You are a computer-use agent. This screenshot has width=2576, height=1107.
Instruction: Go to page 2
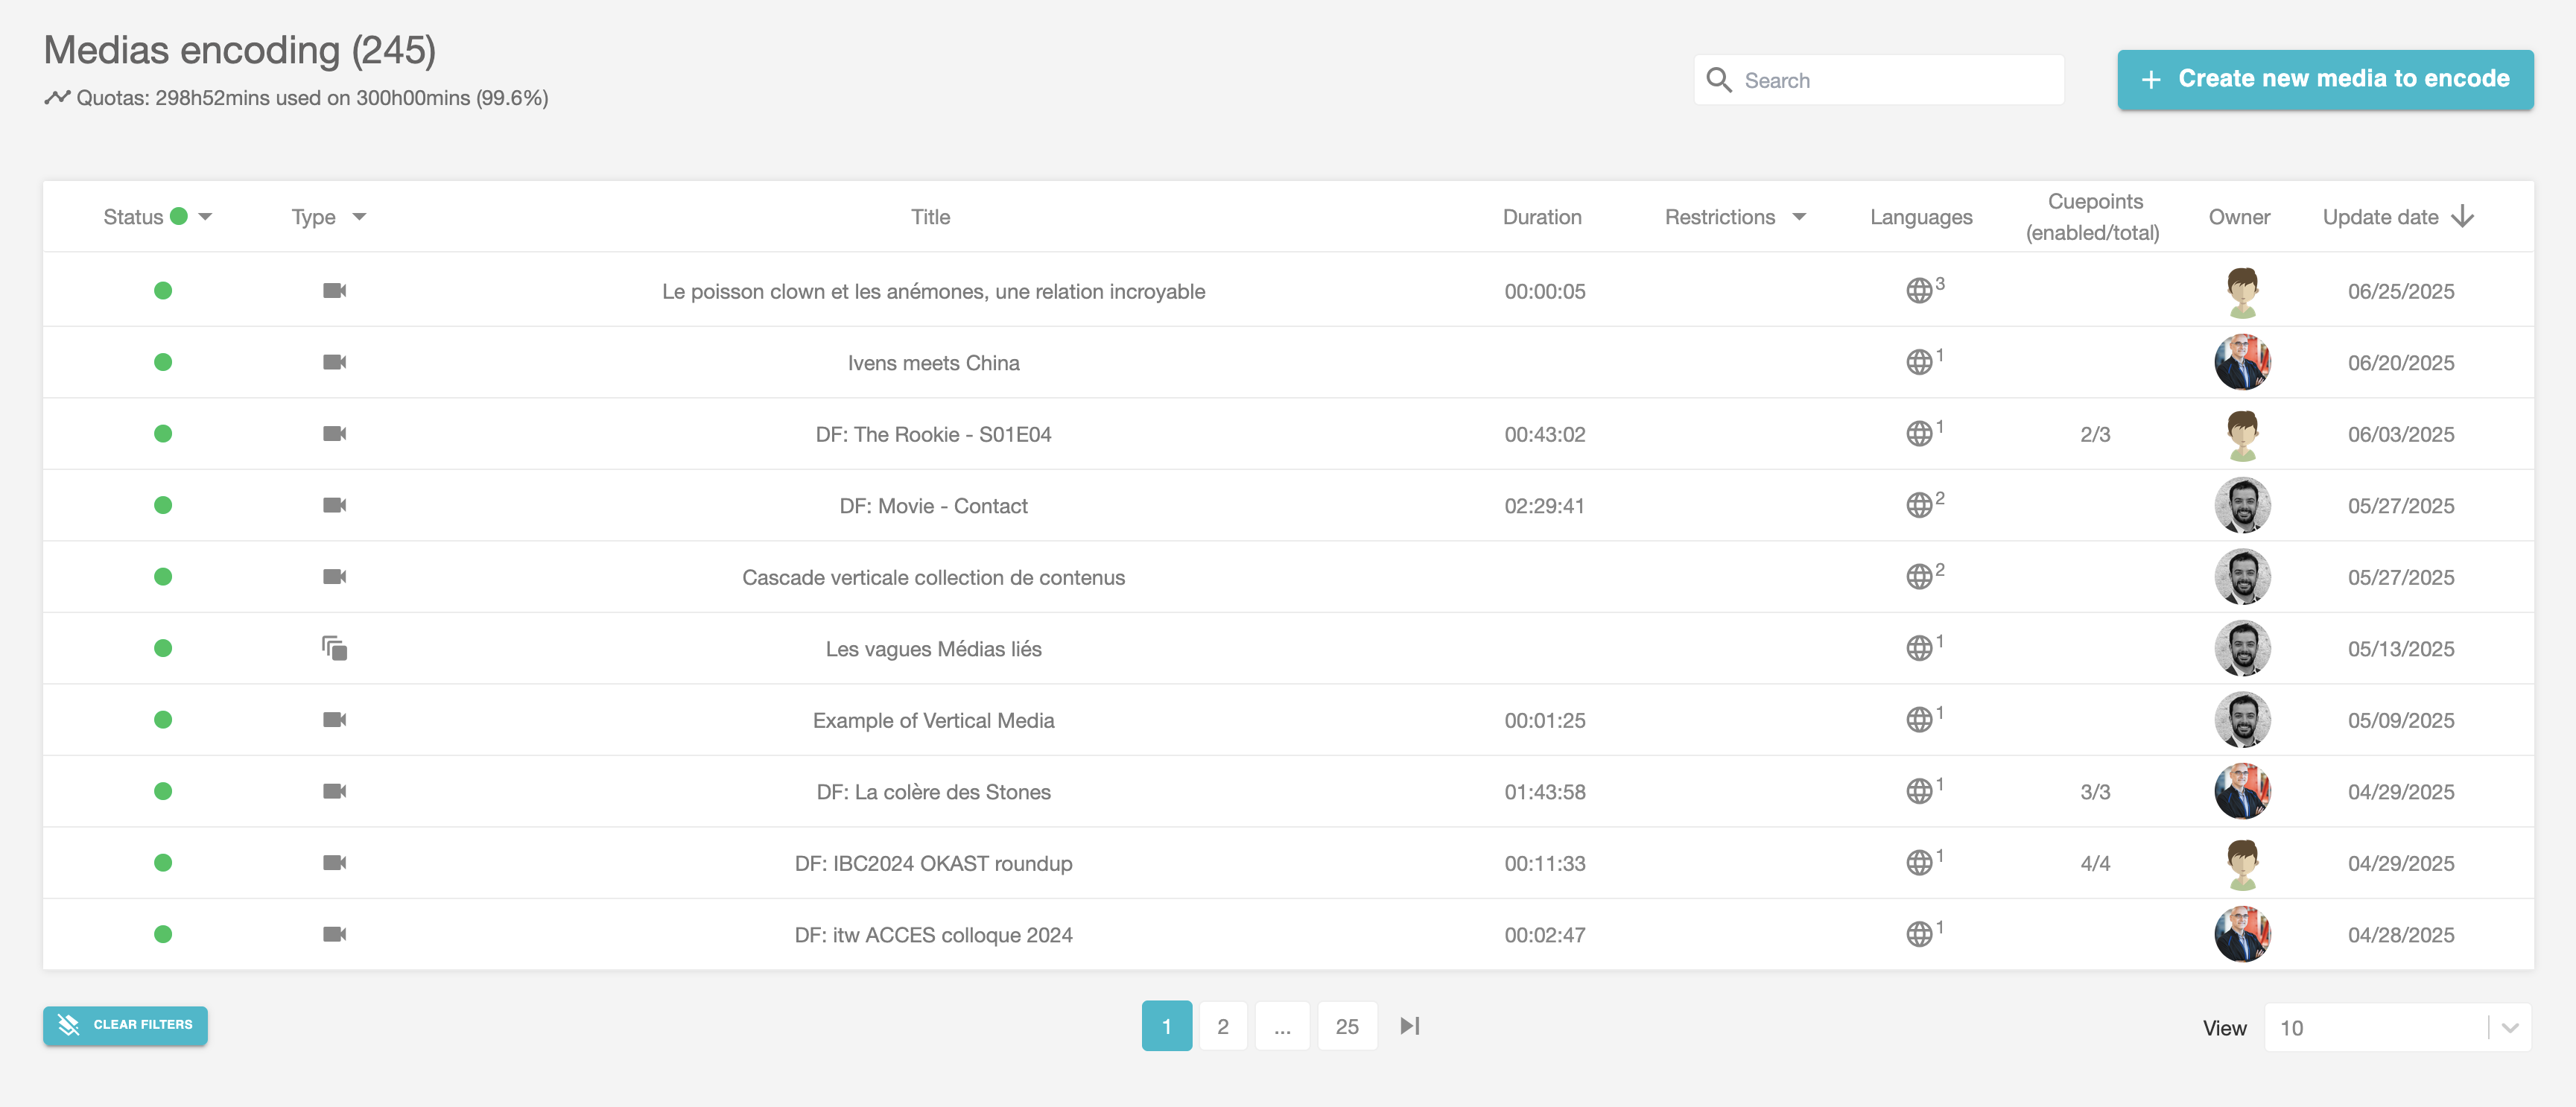click(1222, 1026)
